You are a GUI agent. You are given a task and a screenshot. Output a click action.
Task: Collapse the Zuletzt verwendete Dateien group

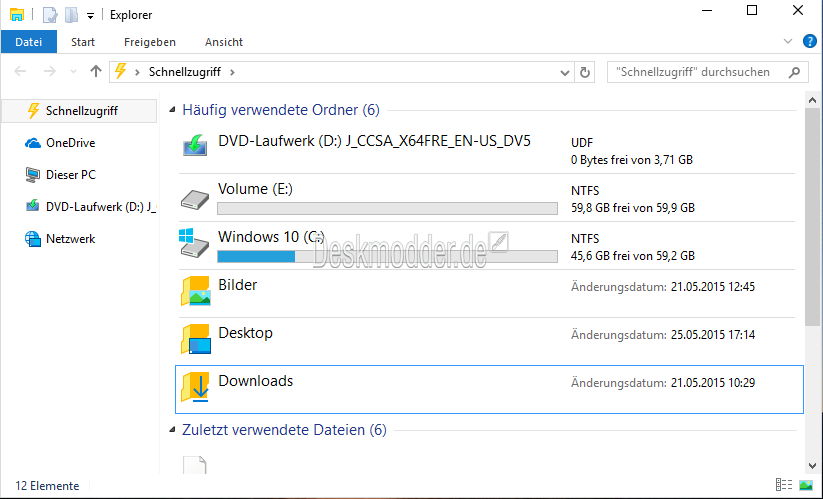coord(172,430)
